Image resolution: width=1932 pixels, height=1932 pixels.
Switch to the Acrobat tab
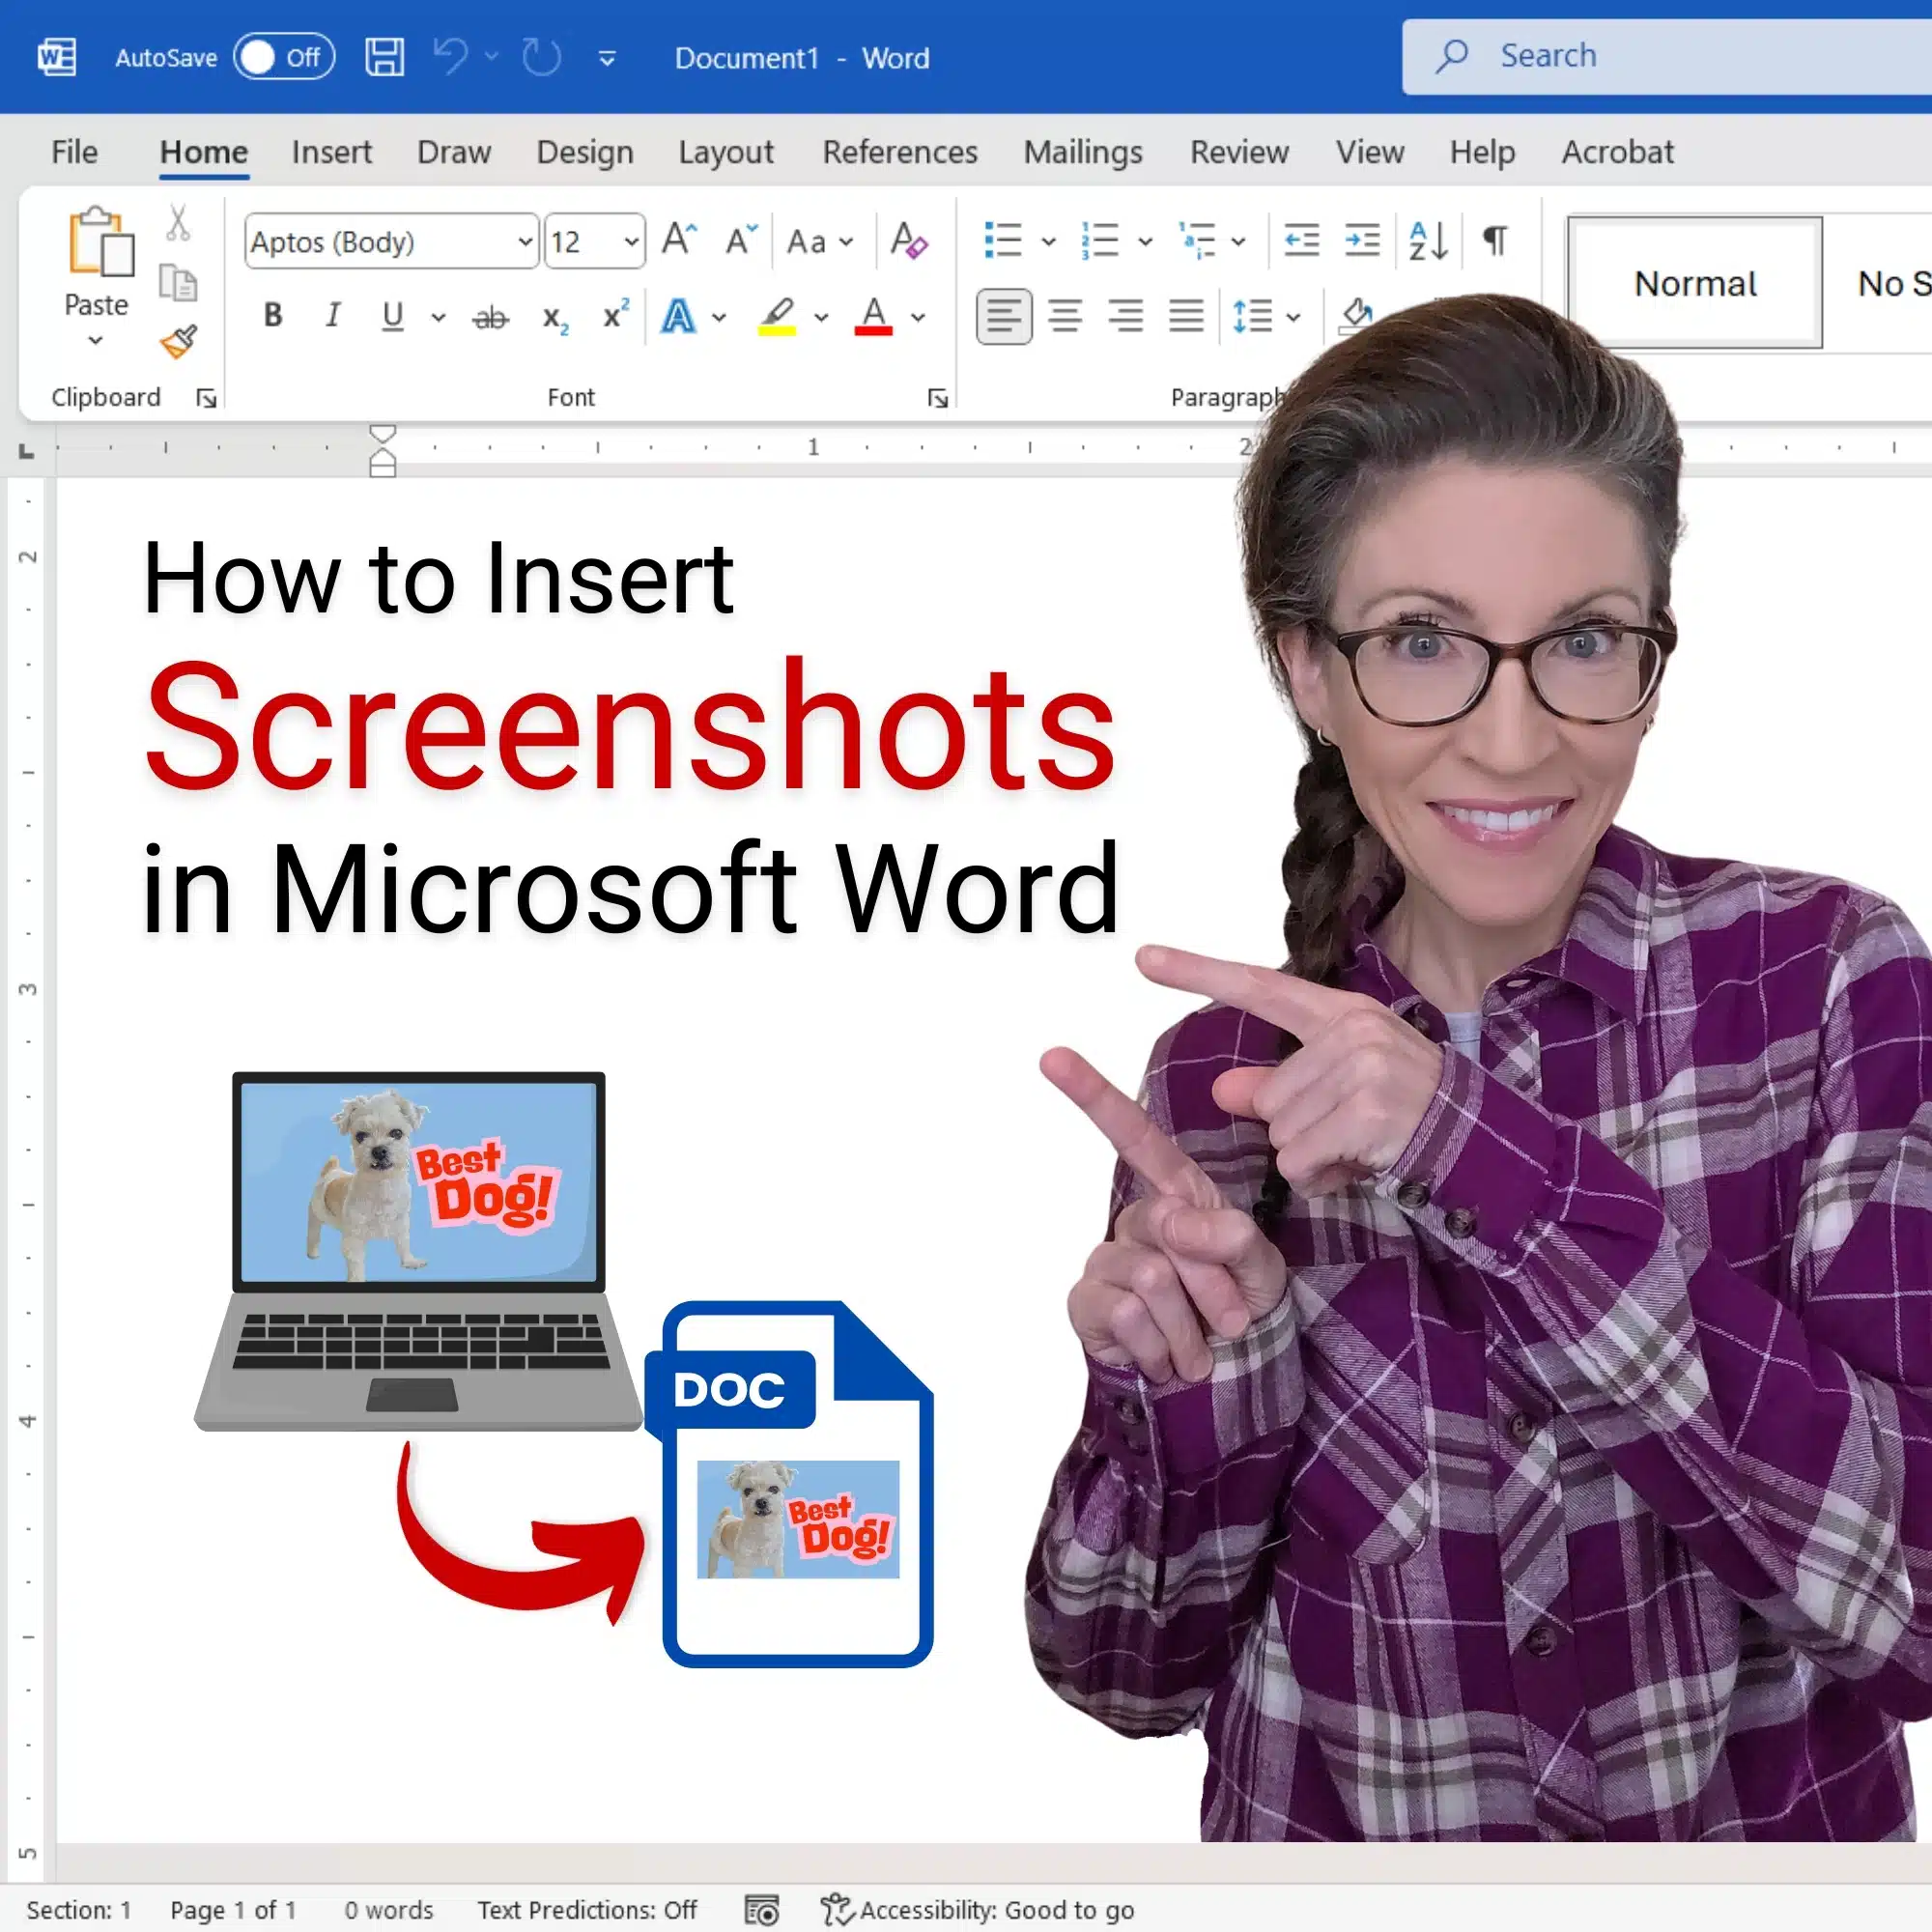click(1617, 152)
